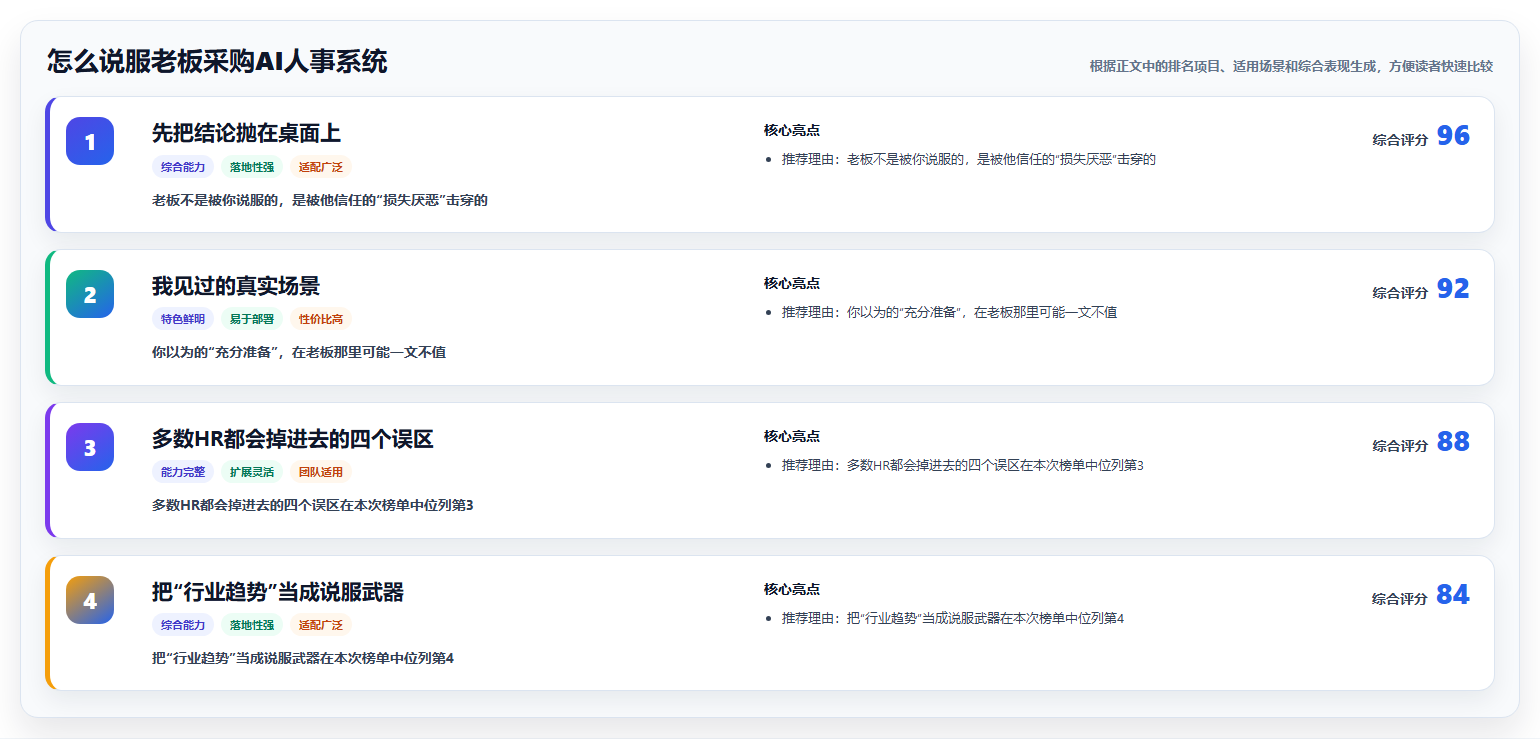1540x739 pixels.
Task: Click 核心亮点 heading in the first card
Action: tap(792, 130)
